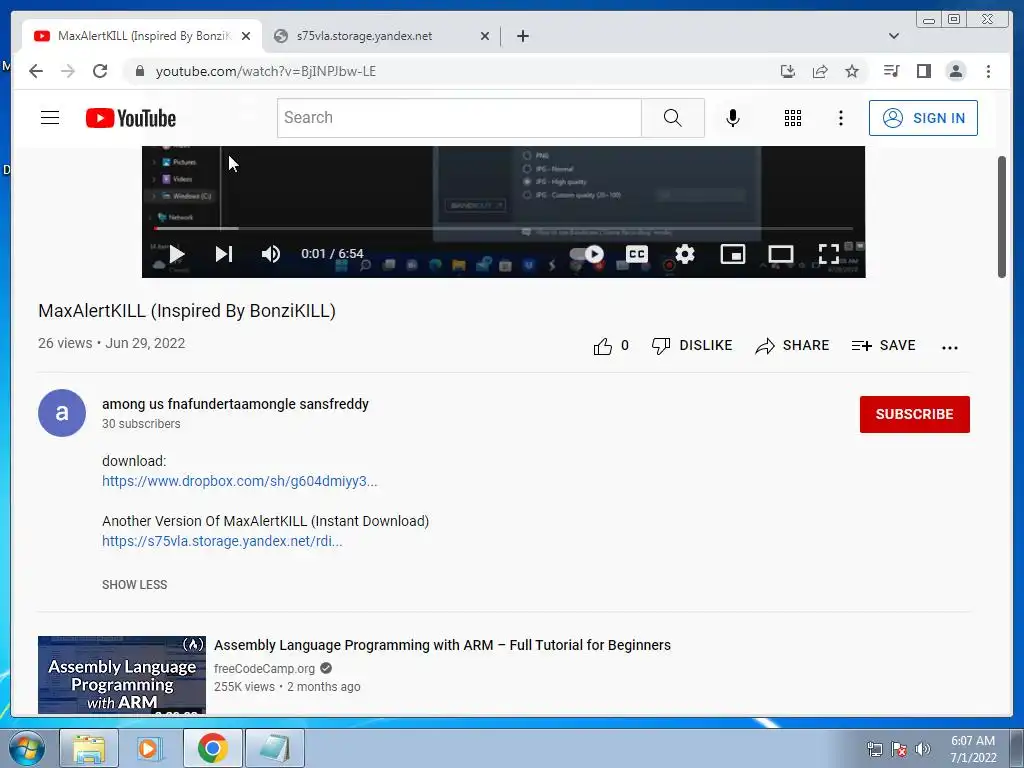Click the browser back arrow
Image resolution: width=1024 pixels, height=768 pixels.
(36, 71)
